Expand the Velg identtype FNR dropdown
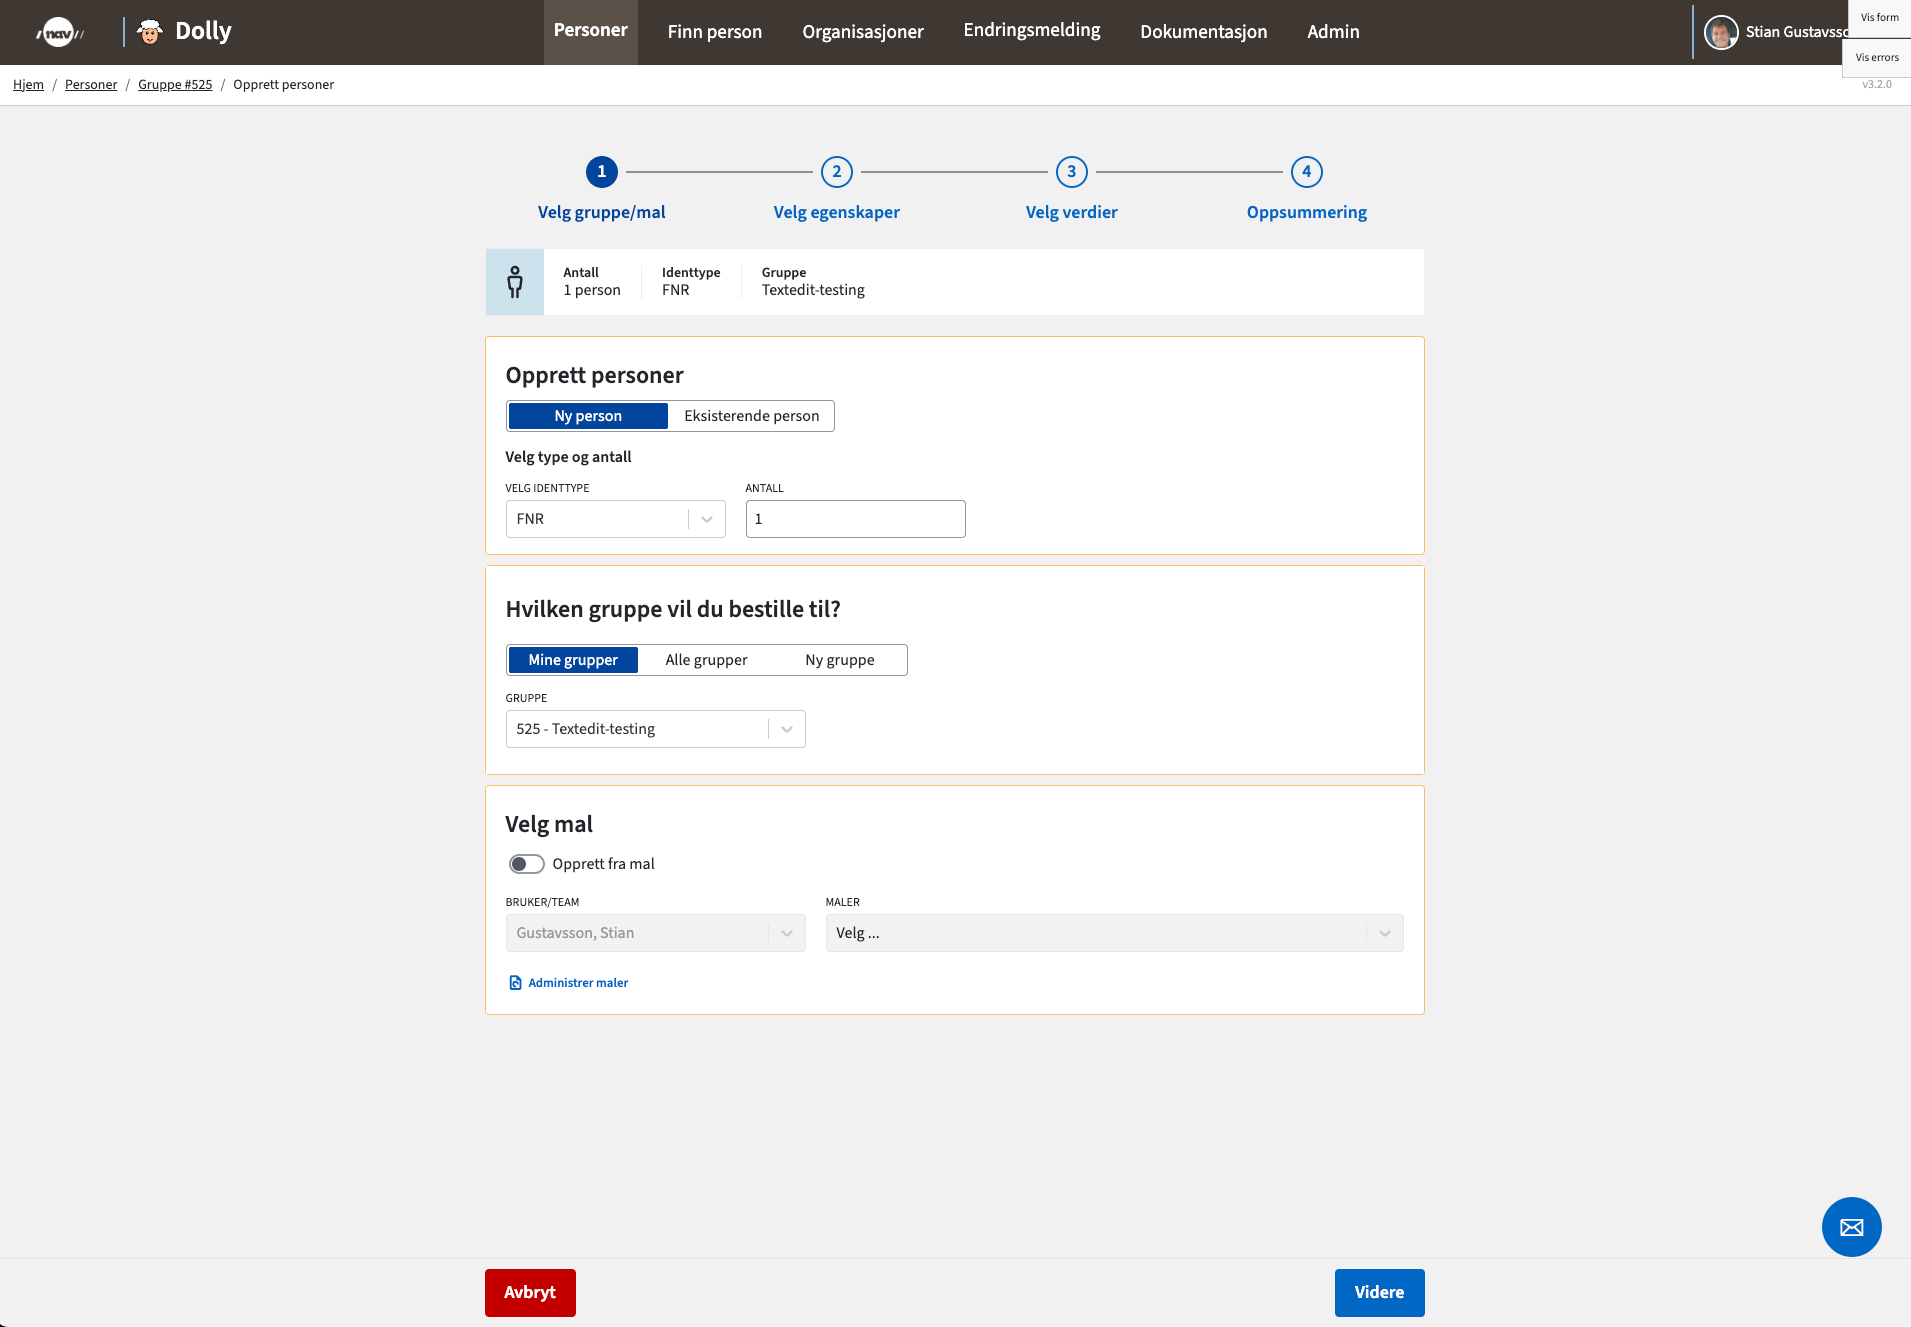1911x1327 pixels. tap(615, 519)
